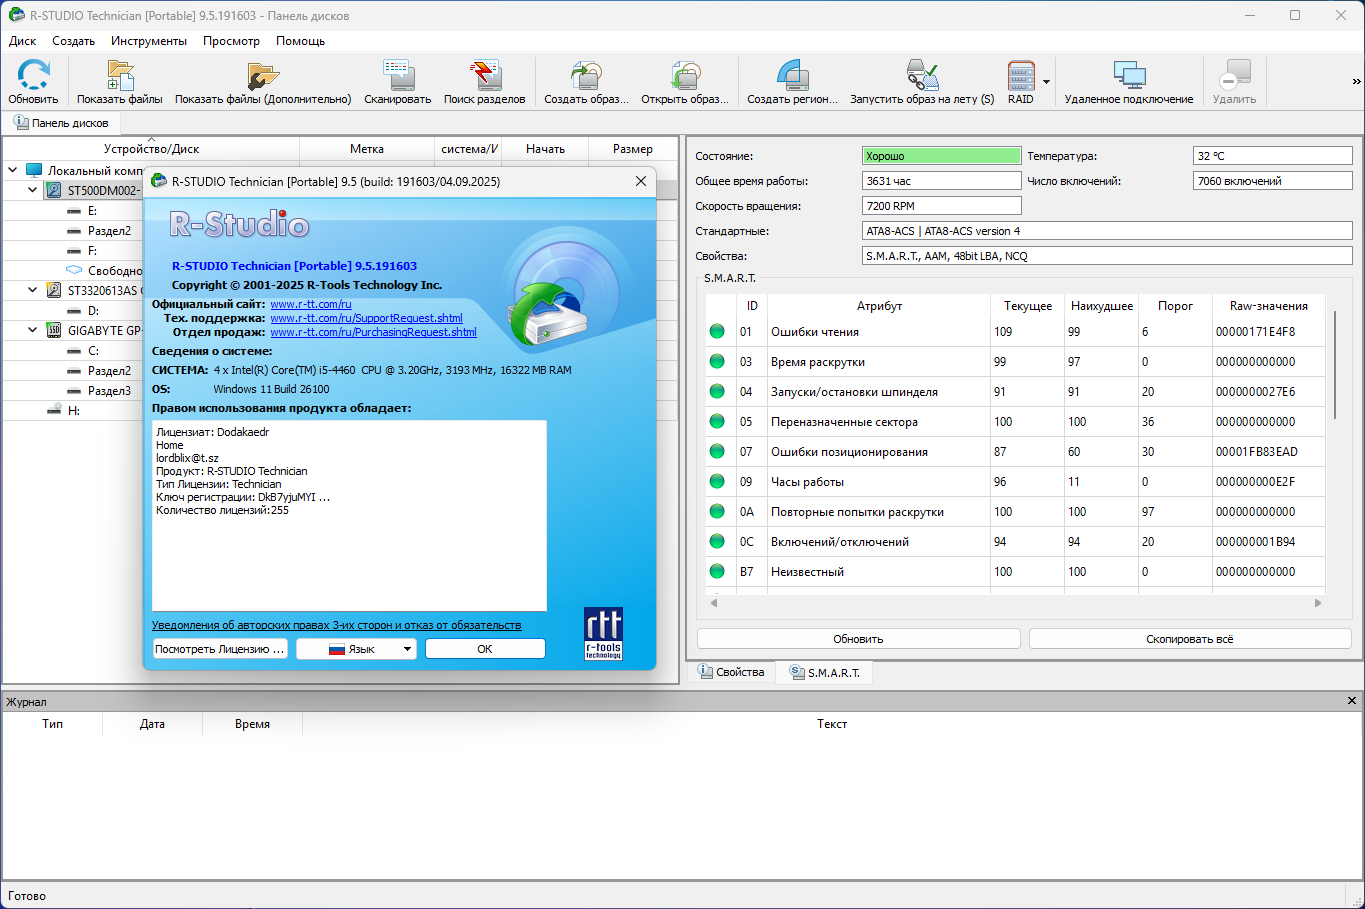Click the Устройство/Диск column header
Image resolution: width=1365 pixels, height=909 pixels.
(151, 149)
